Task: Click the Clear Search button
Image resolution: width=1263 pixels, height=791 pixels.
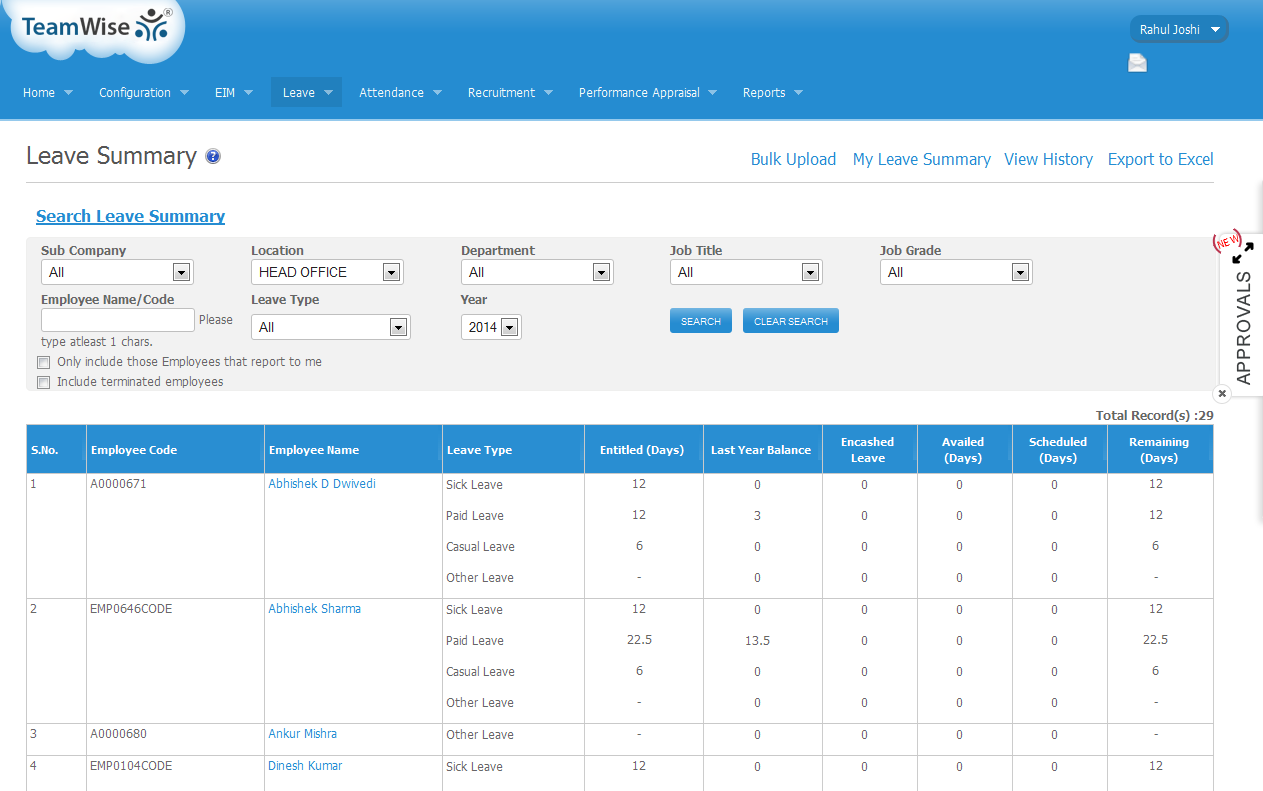Action: coord(790,321)
